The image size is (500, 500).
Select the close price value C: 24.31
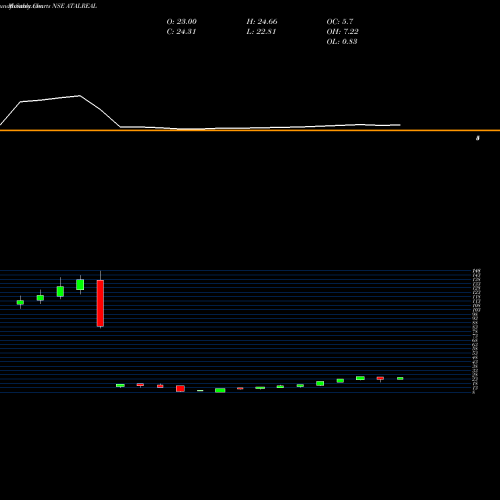point(181,32)
